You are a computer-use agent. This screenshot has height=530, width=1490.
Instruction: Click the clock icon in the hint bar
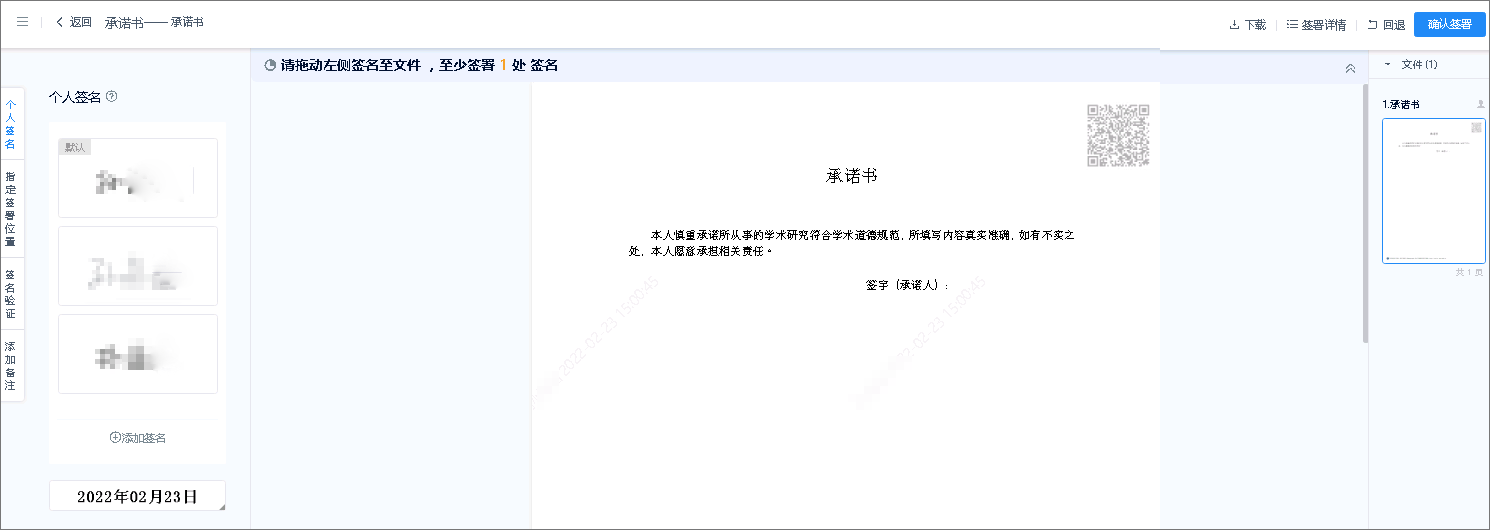pos(270,66)
